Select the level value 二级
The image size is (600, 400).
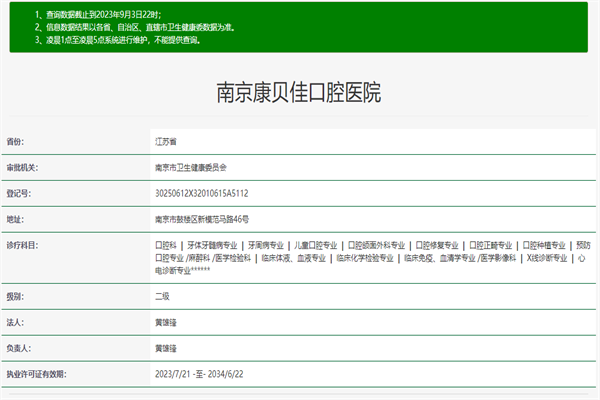162,297
